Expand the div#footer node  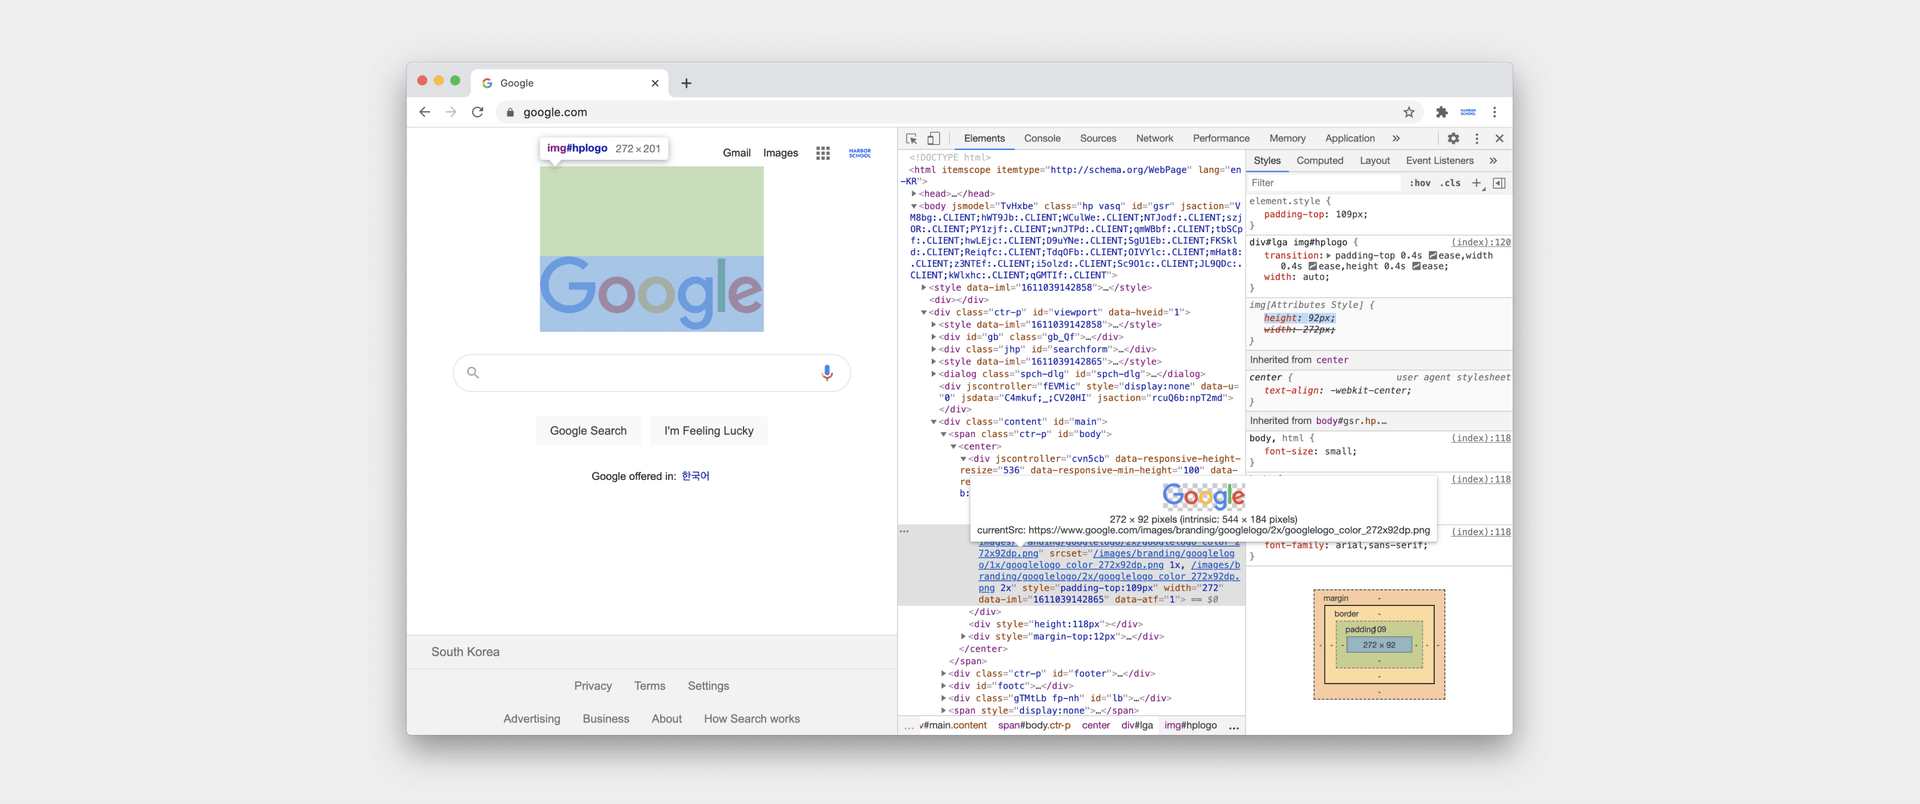944,674
